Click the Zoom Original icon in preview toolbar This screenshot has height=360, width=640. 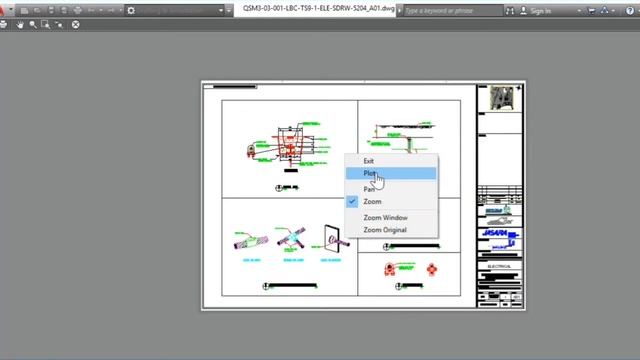pyautogui.click(x=59, y=24)
